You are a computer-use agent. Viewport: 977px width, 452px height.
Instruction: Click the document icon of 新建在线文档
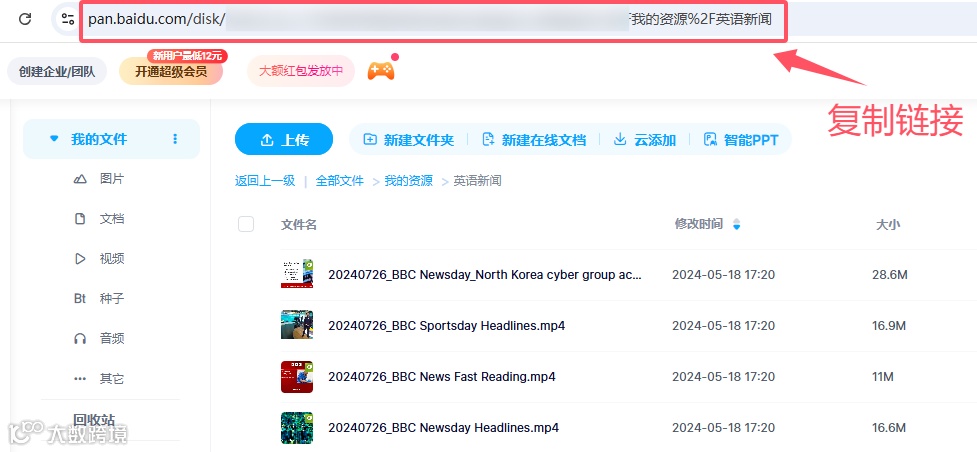pyautogui.click(x=488, y=140)
